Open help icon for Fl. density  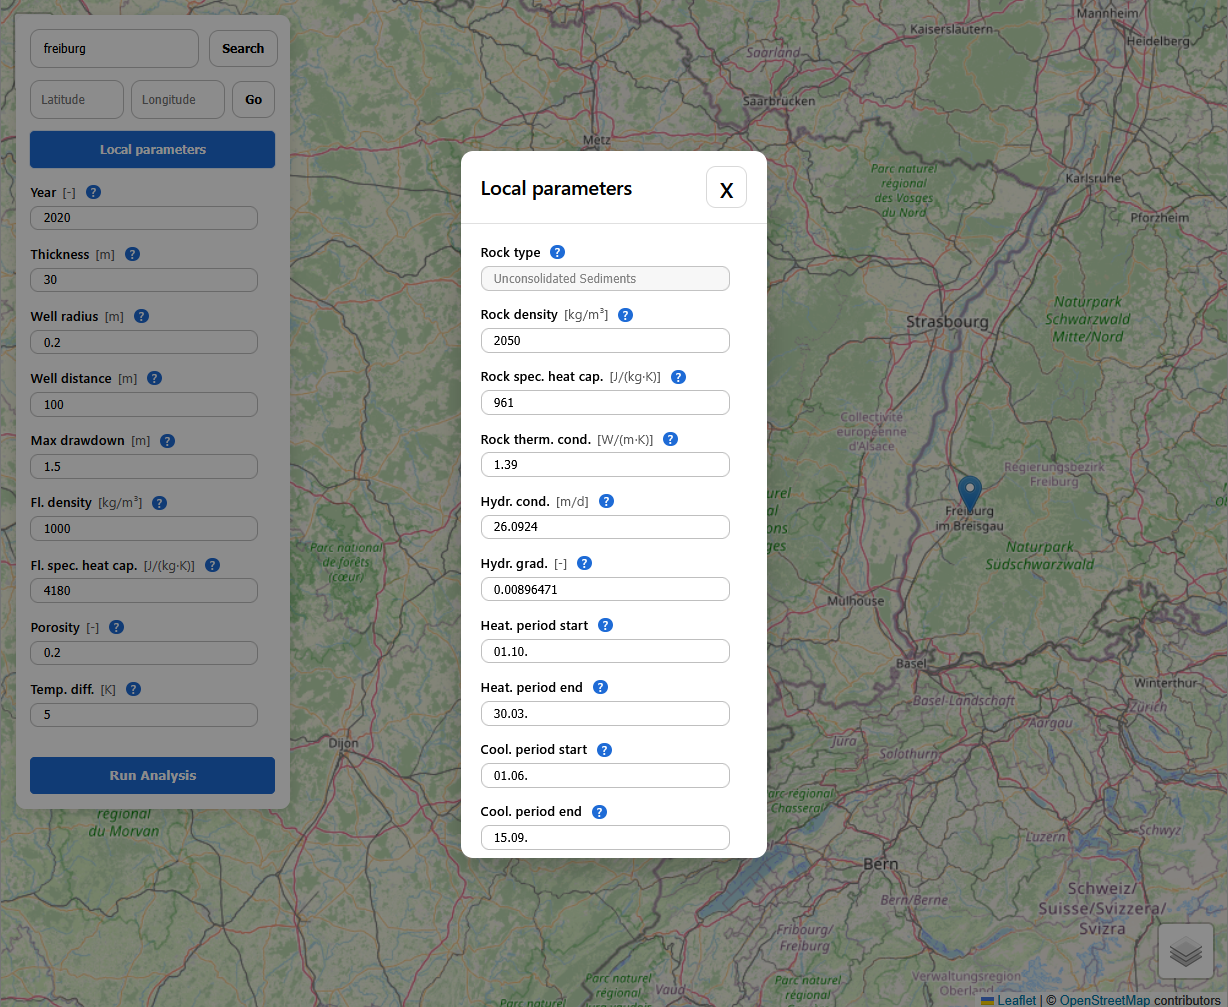[159, 503]
